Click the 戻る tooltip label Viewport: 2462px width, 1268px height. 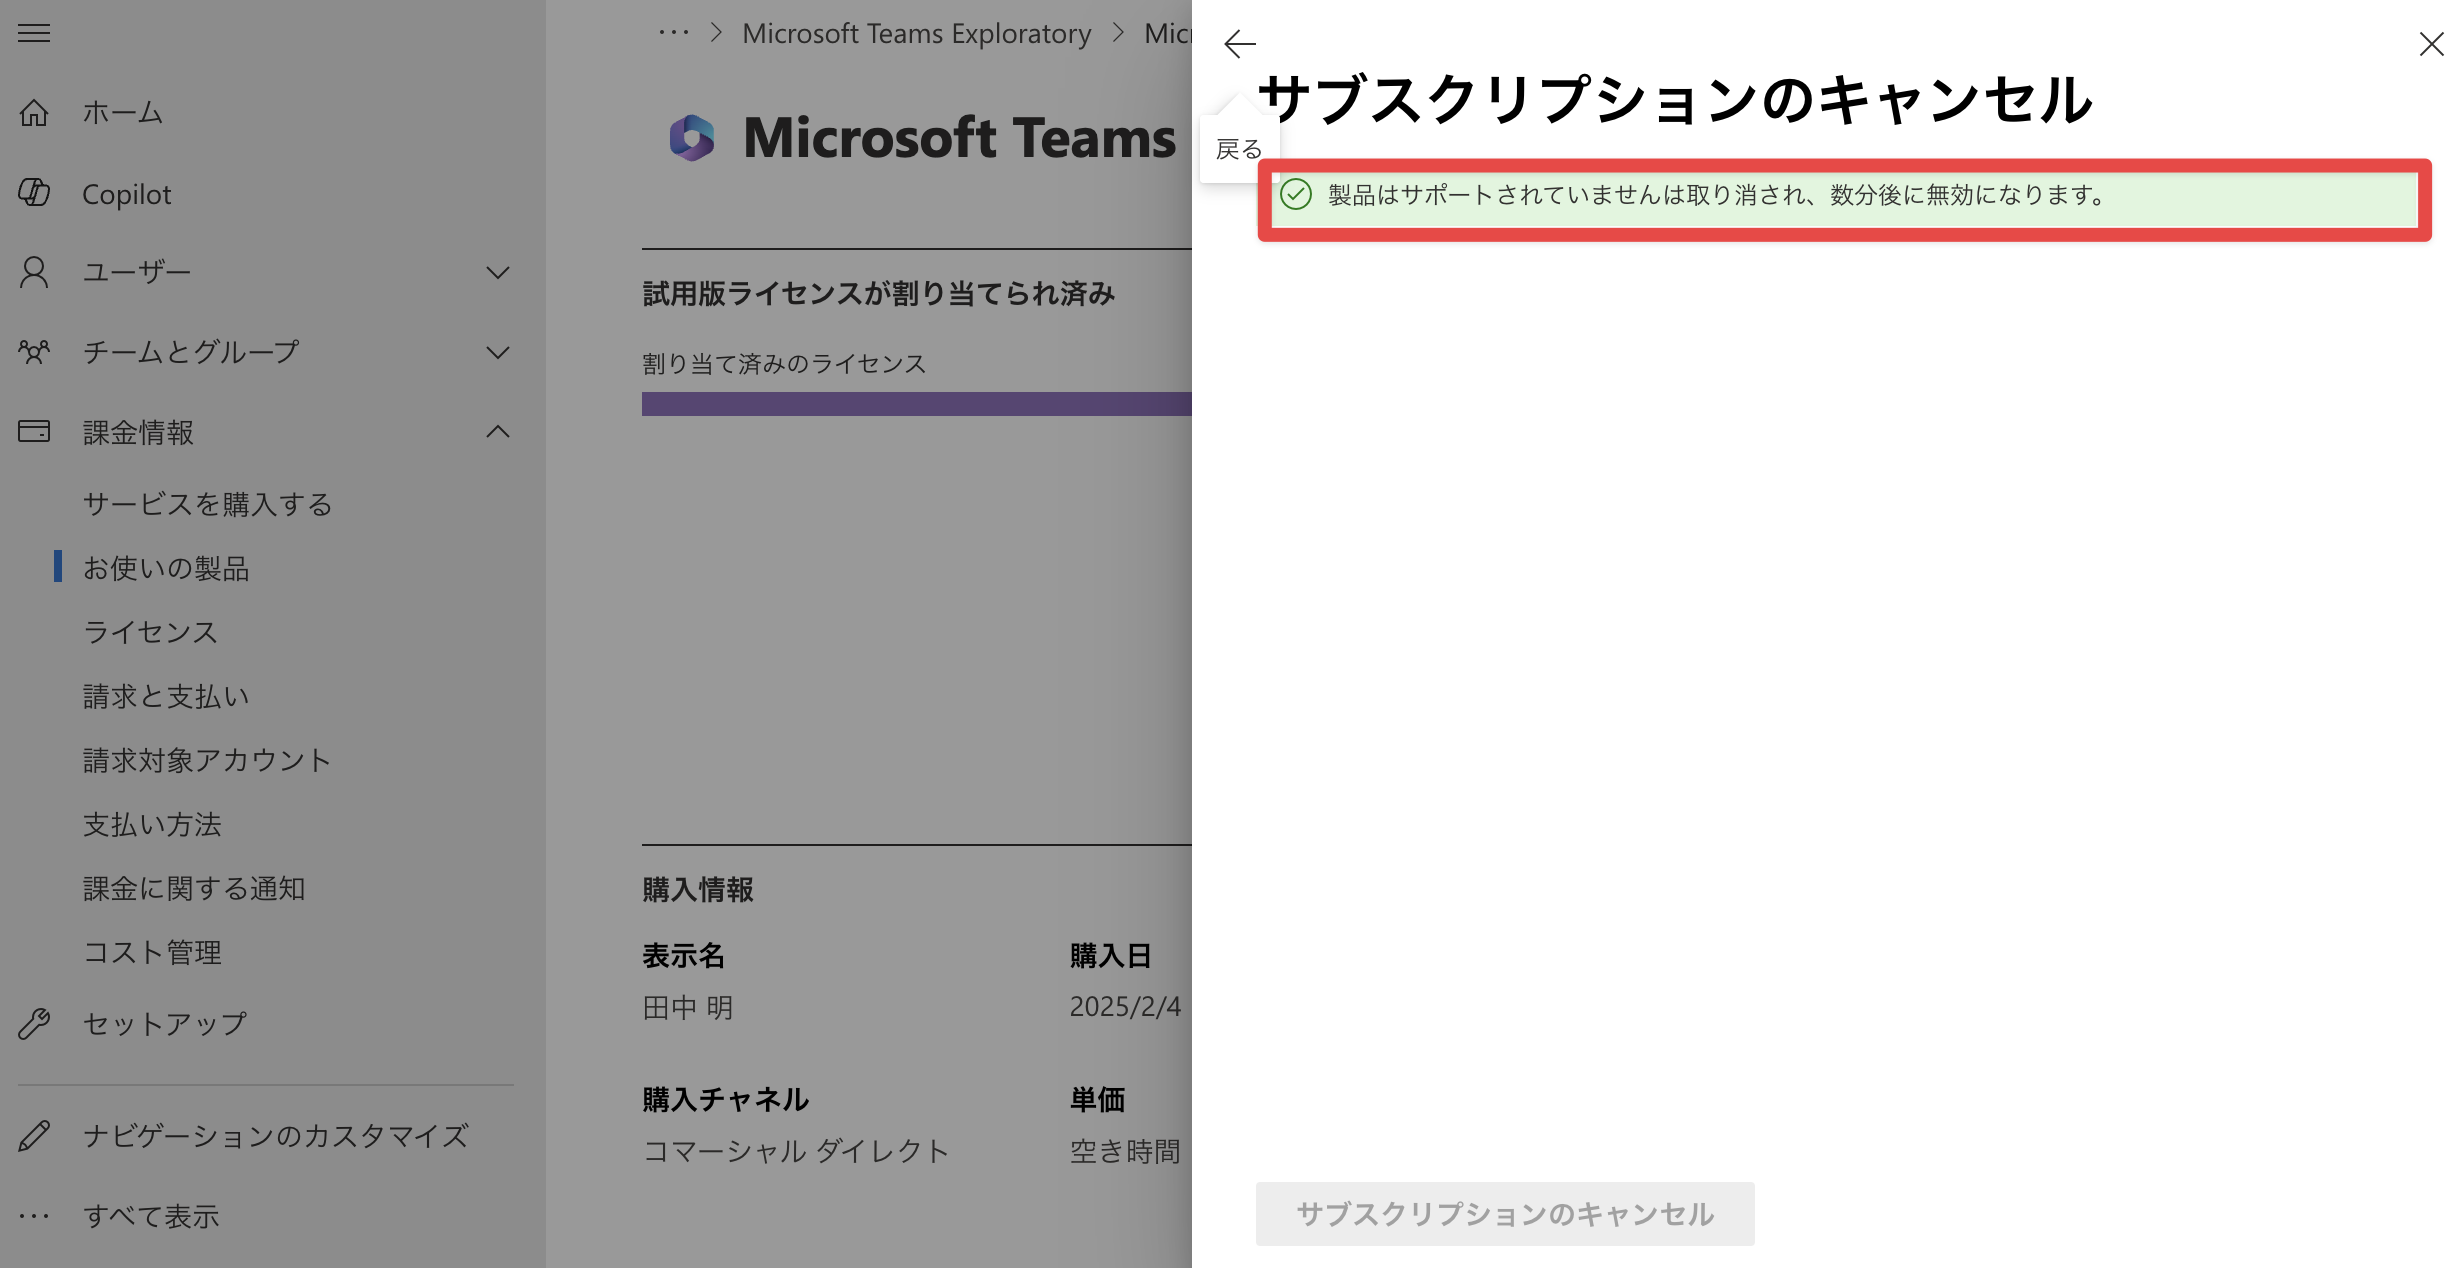pyautogui.click(x=1240, y=149)
